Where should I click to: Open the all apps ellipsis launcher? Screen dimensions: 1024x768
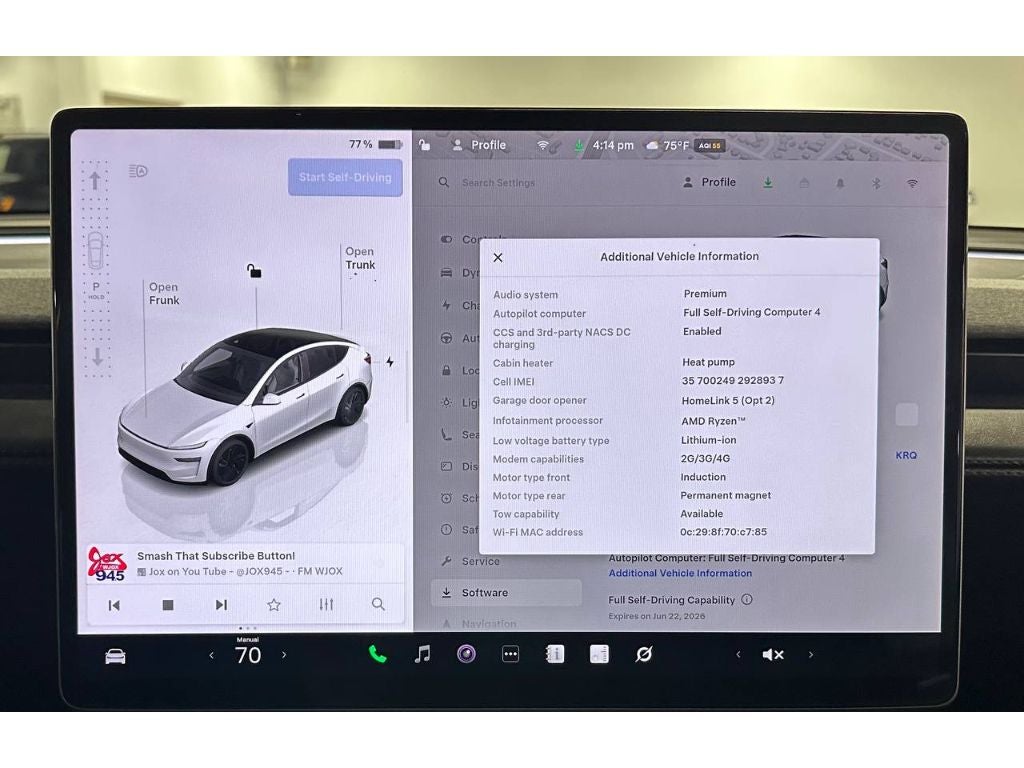(x=511, y=654)
